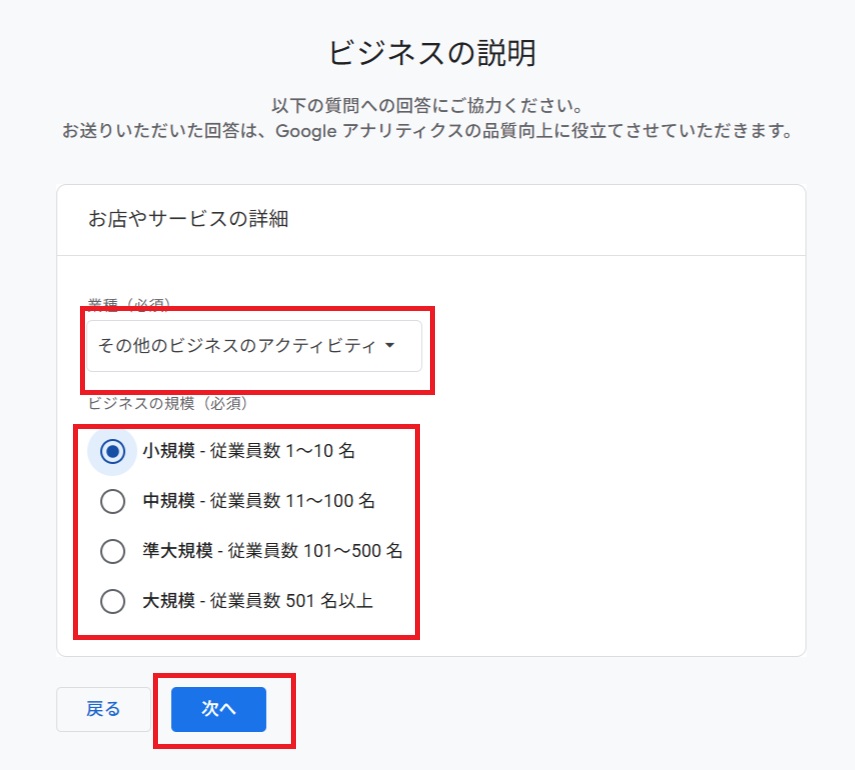The image size is (855, 770).
Task: Click the その他のビジネスのアクティビティ selected value text
Action: [236, 346]
